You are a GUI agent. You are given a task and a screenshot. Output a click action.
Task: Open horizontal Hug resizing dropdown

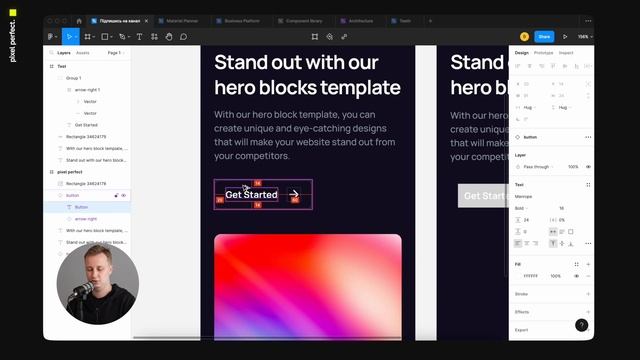(530, 107)
